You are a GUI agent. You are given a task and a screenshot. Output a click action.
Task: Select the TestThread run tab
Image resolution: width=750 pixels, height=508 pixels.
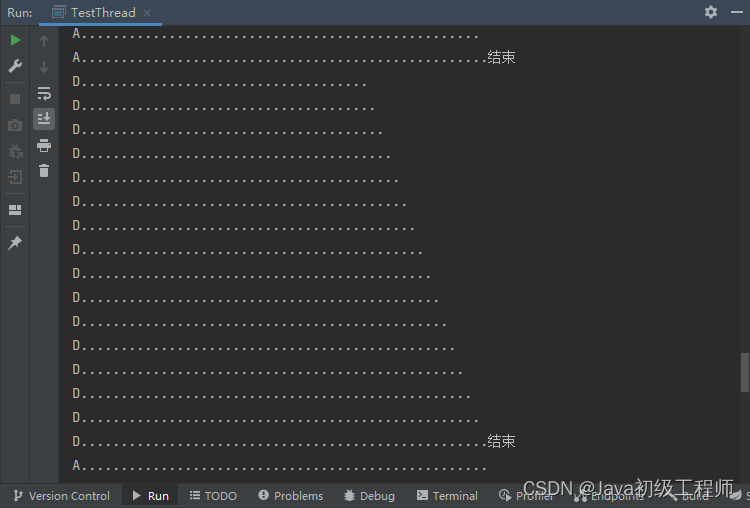pyautogui.click(x=102, y=12)
